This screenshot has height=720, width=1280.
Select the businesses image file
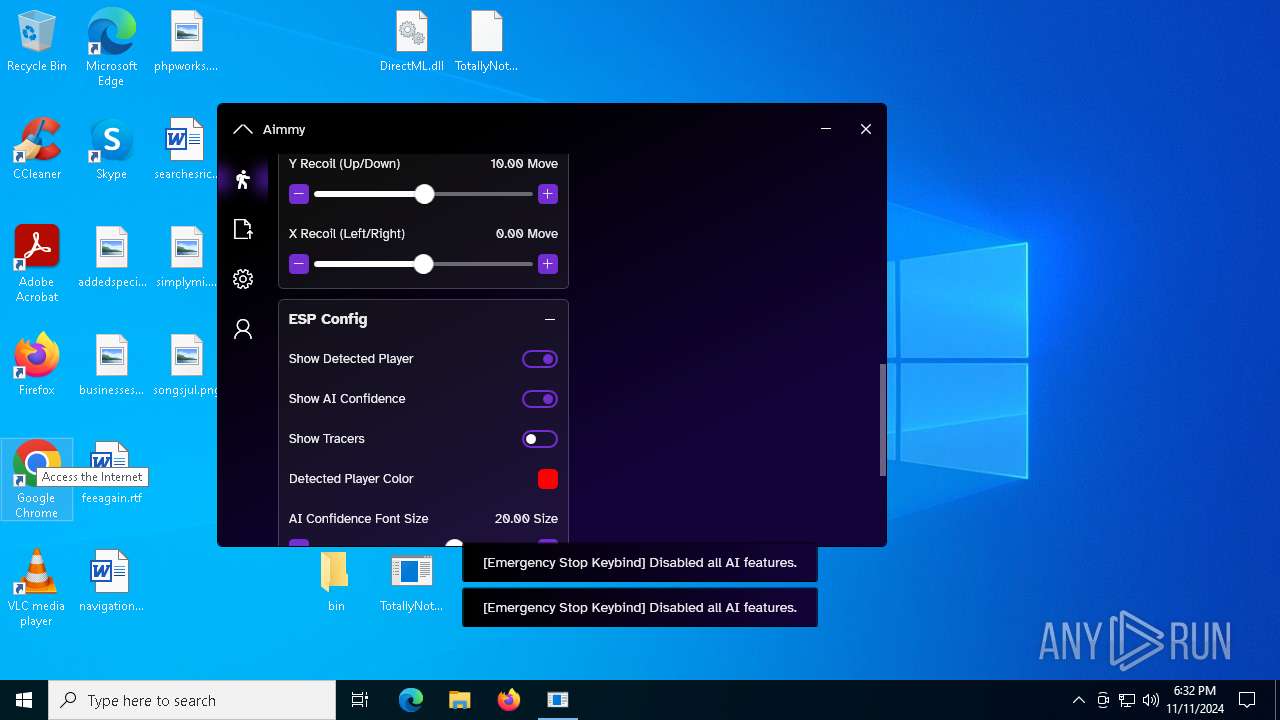(111, 366)
